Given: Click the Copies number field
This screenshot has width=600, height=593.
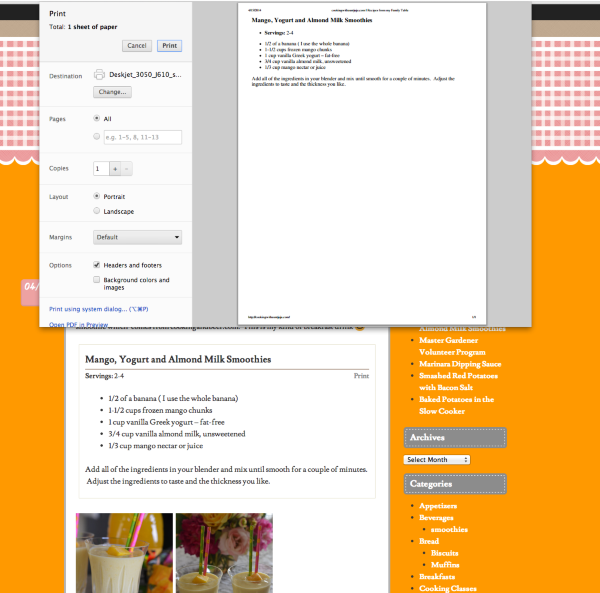Looking at the screenshot, I should [x=101, y=168].
